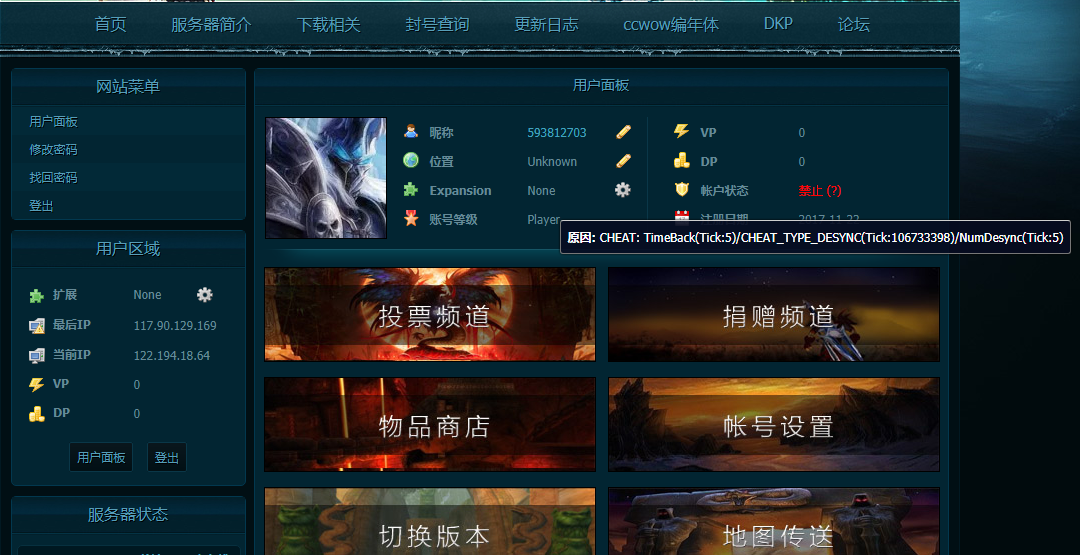This screenshot has width=1080, height=555.
Task: Click the gold coins DP icon in 用户区域
Action: point(37,414)
